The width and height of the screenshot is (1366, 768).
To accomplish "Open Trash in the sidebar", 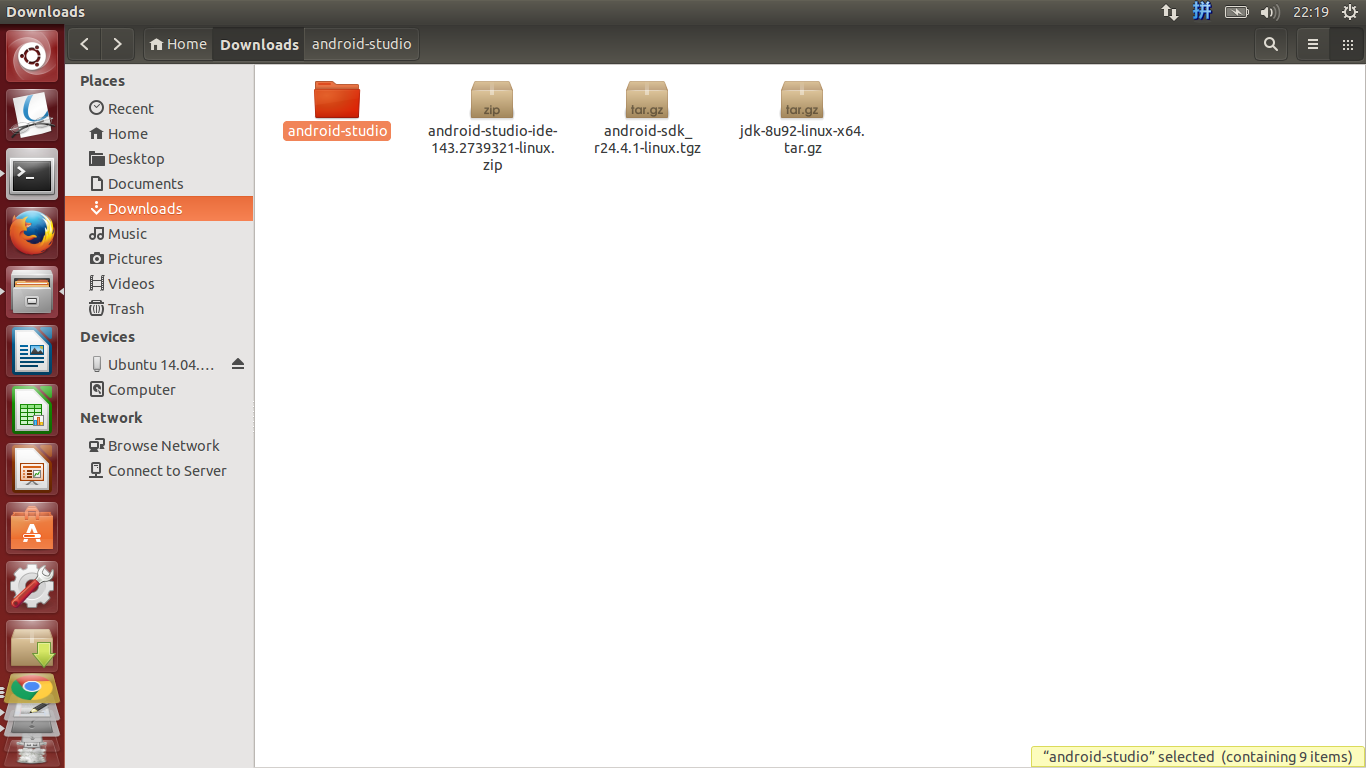I will 159,308.
